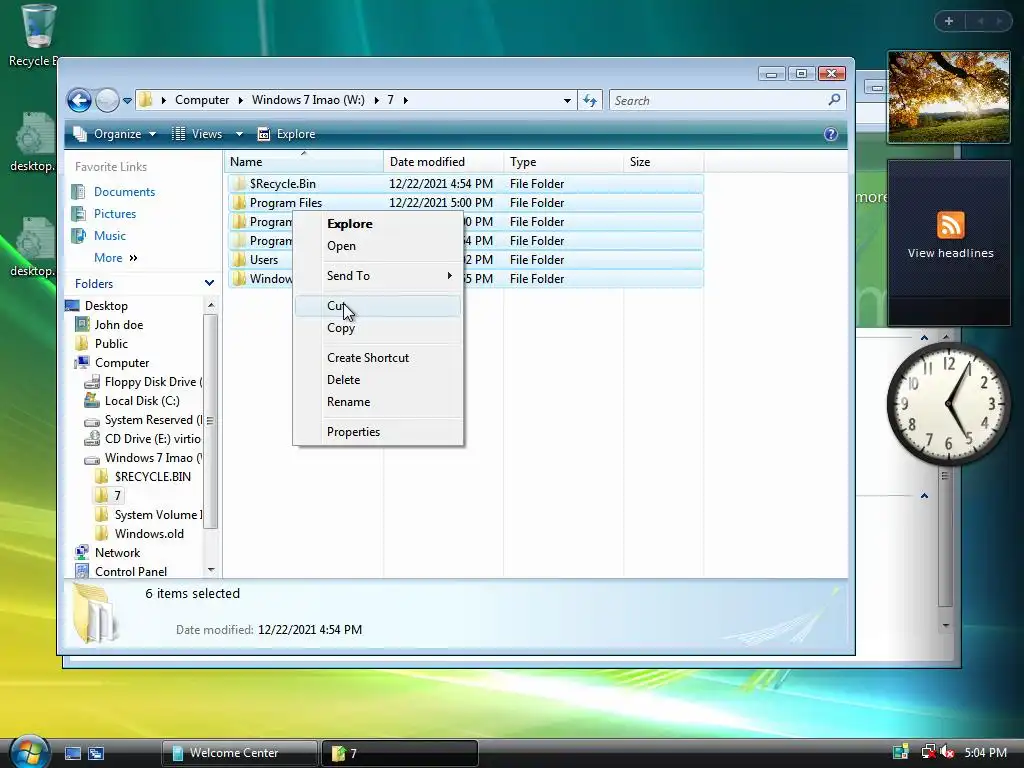Sort by Size column header
The height and width of the screenshot is (768, 1024).
click(664, 161)
